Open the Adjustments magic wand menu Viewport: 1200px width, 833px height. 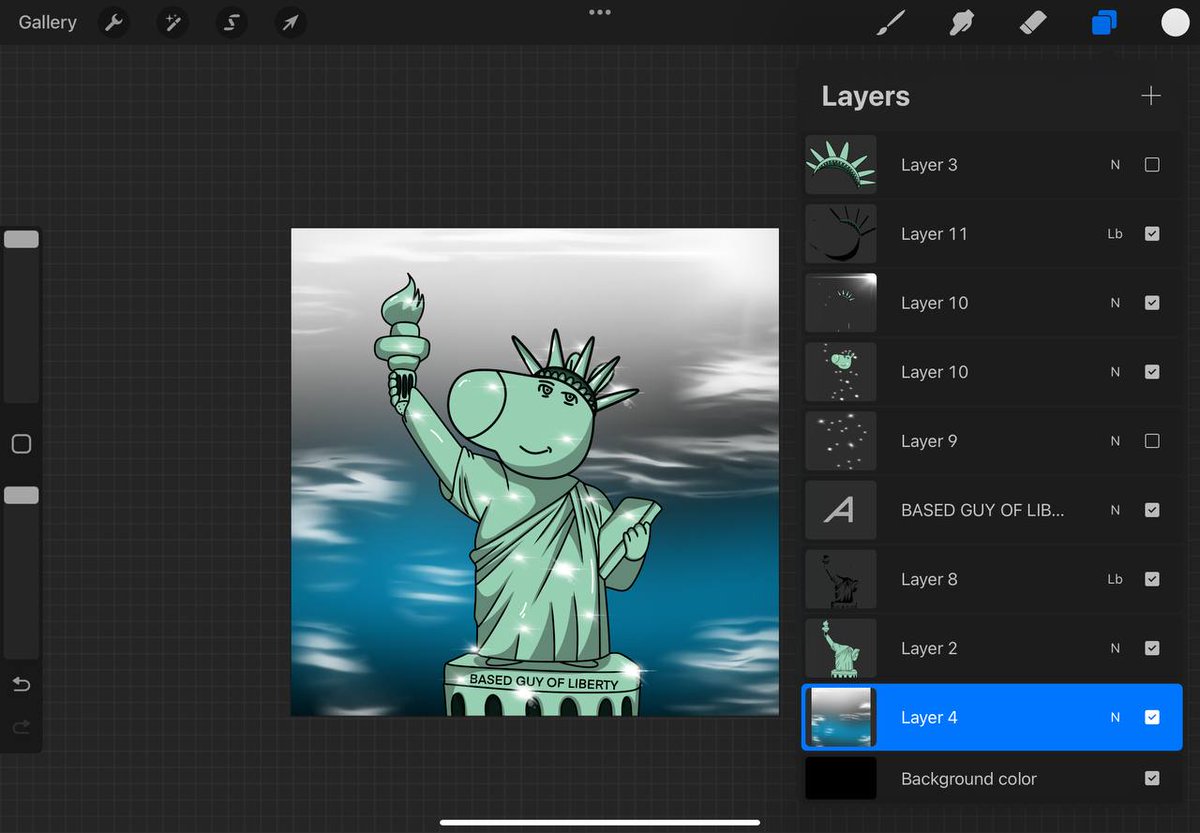pos(173,22)
